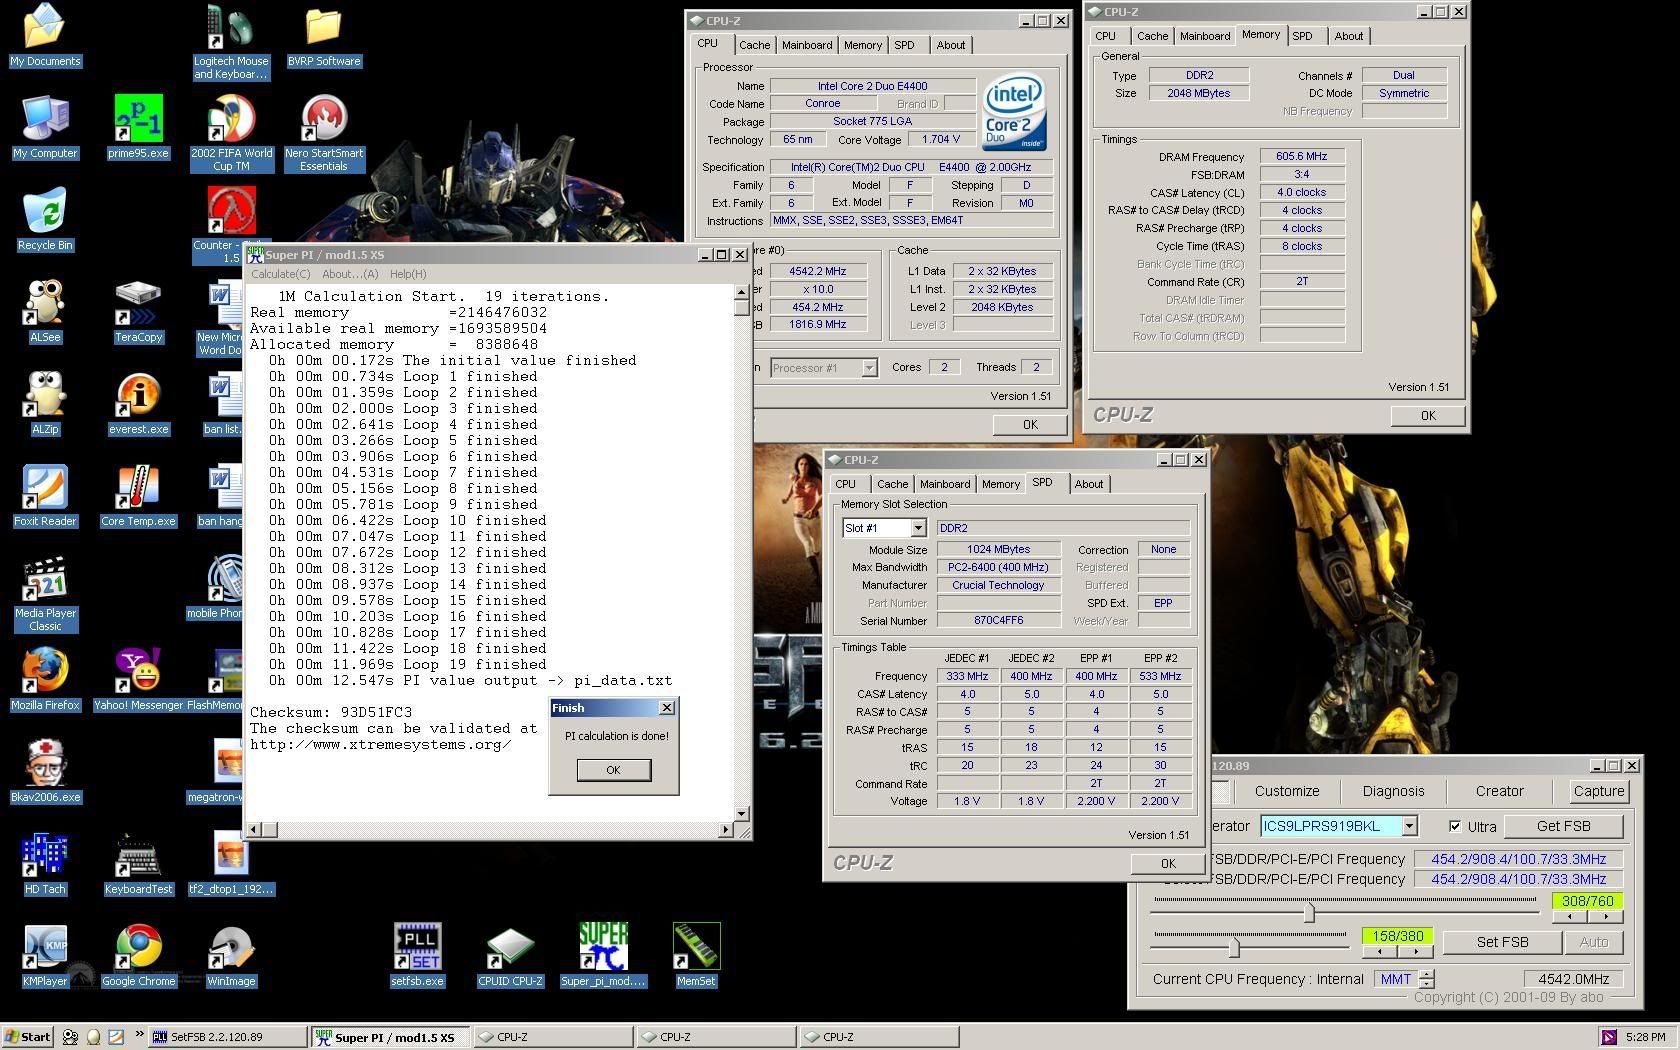
Task: Expand the Slot #1 memory slot dropdown
Action: (917, 528)
